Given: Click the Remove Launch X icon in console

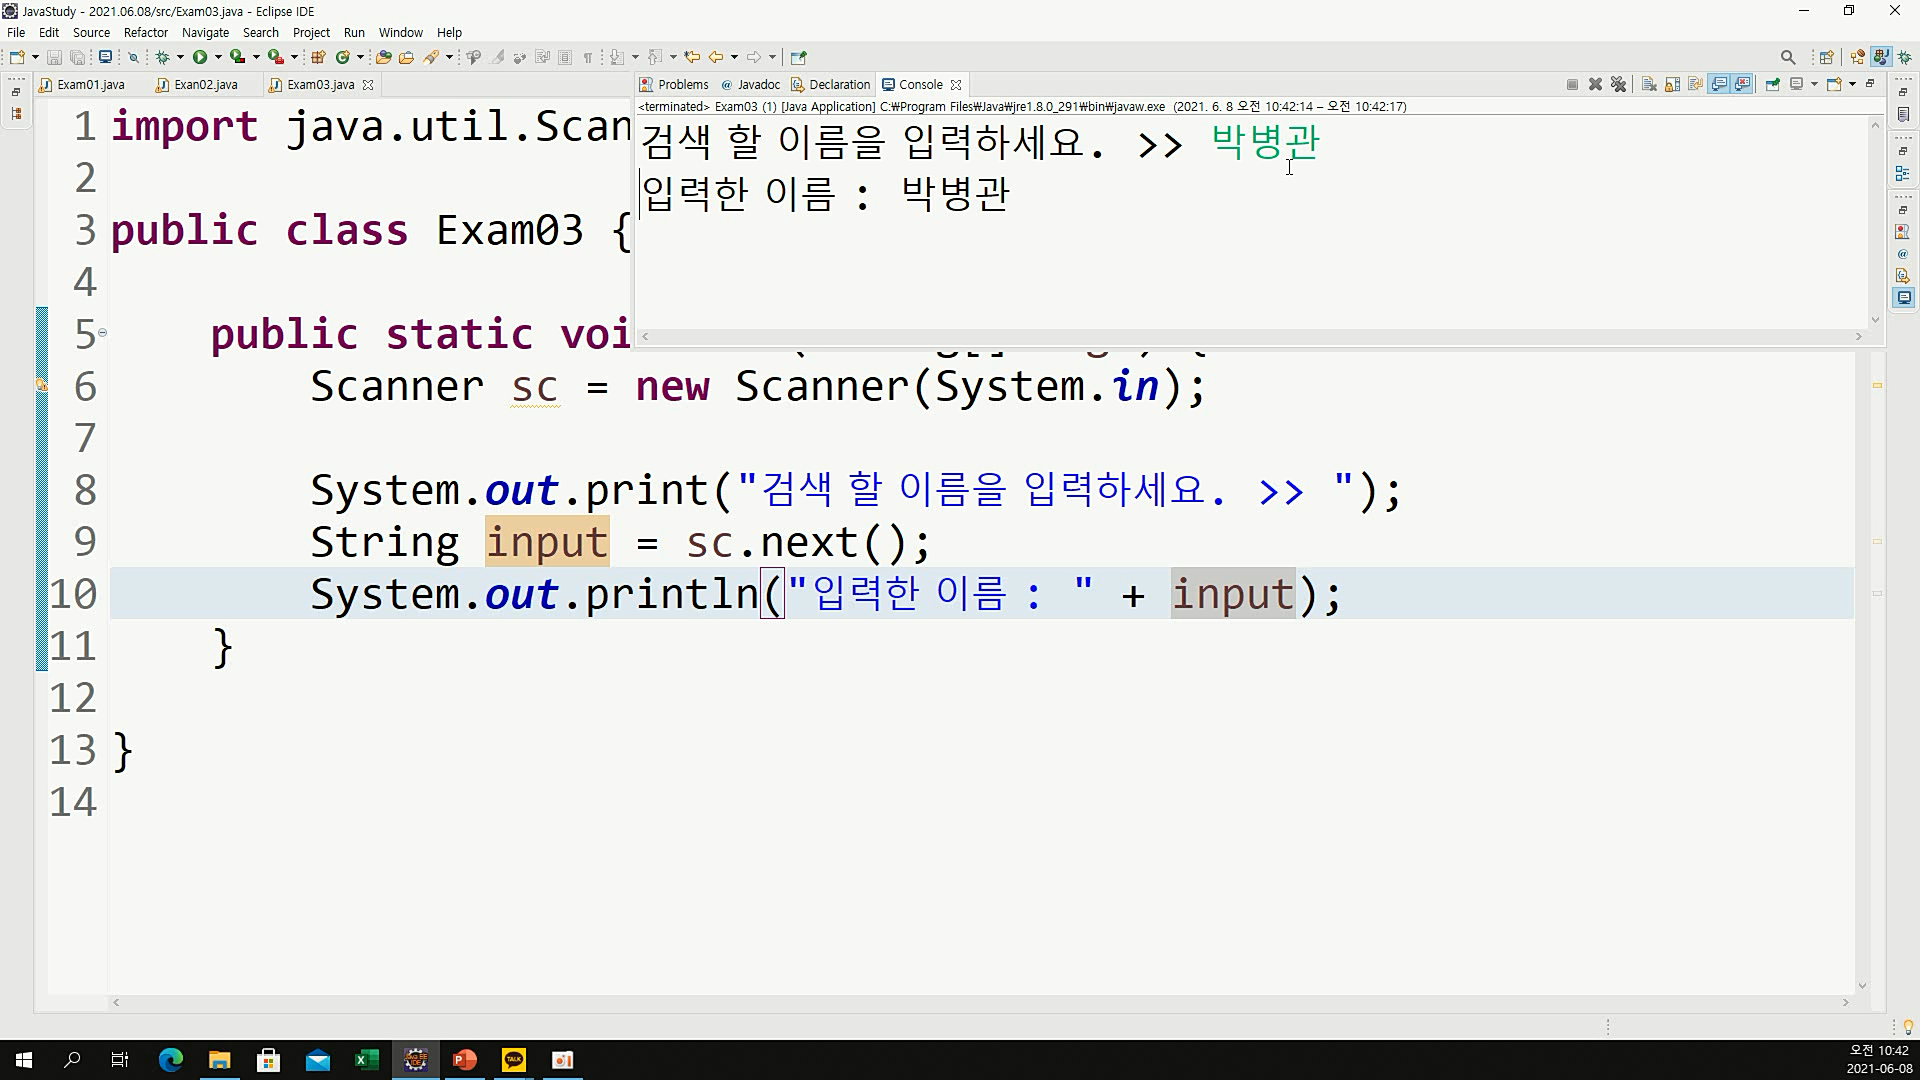Looking at the screenshot, I should (1595, 85).
